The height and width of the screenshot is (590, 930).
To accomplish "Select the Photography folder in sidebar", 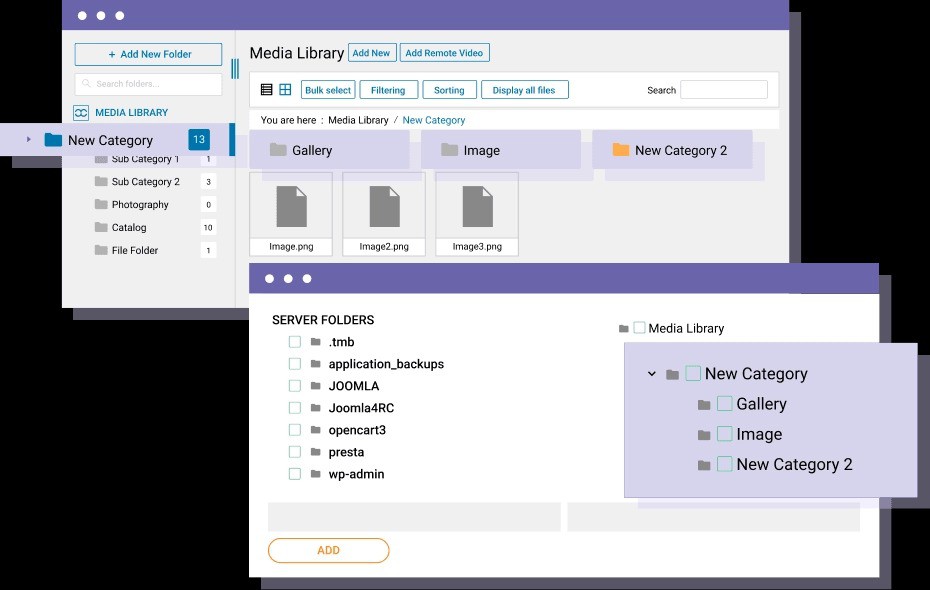I will (x=140, y=205).
